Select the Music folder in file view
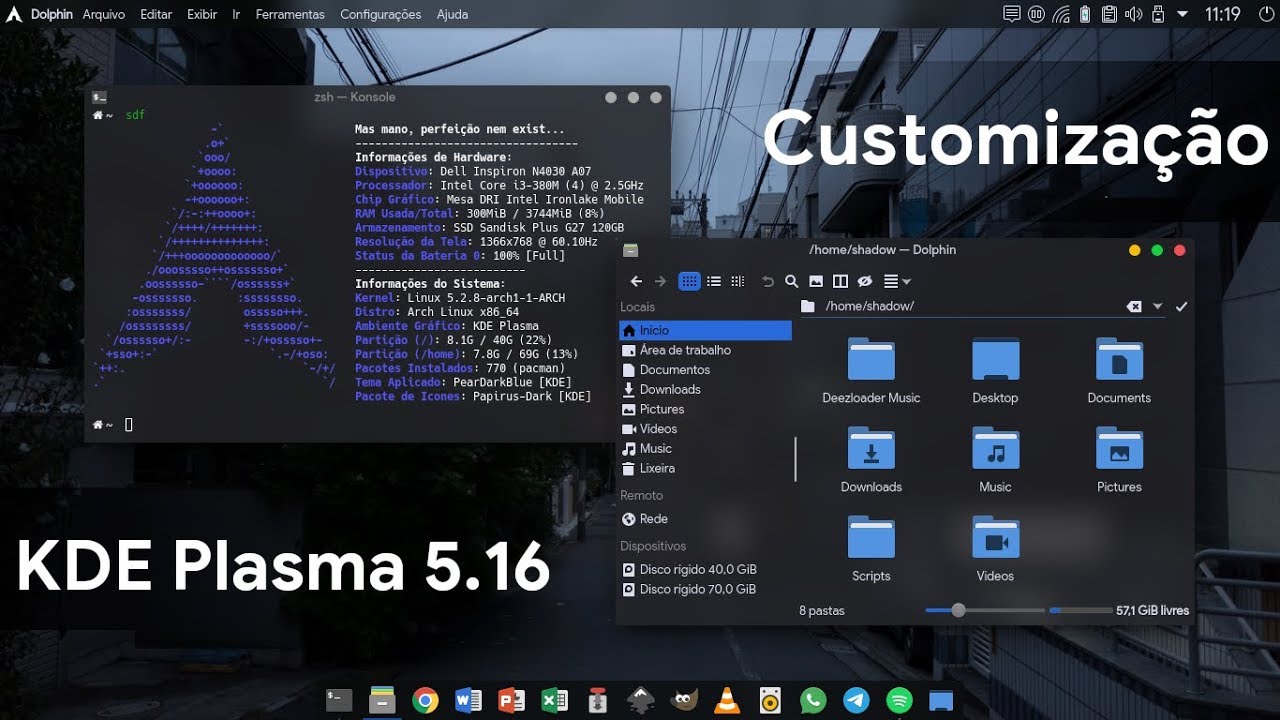Screen dimensions: 1280x720 tap(995, 459)
